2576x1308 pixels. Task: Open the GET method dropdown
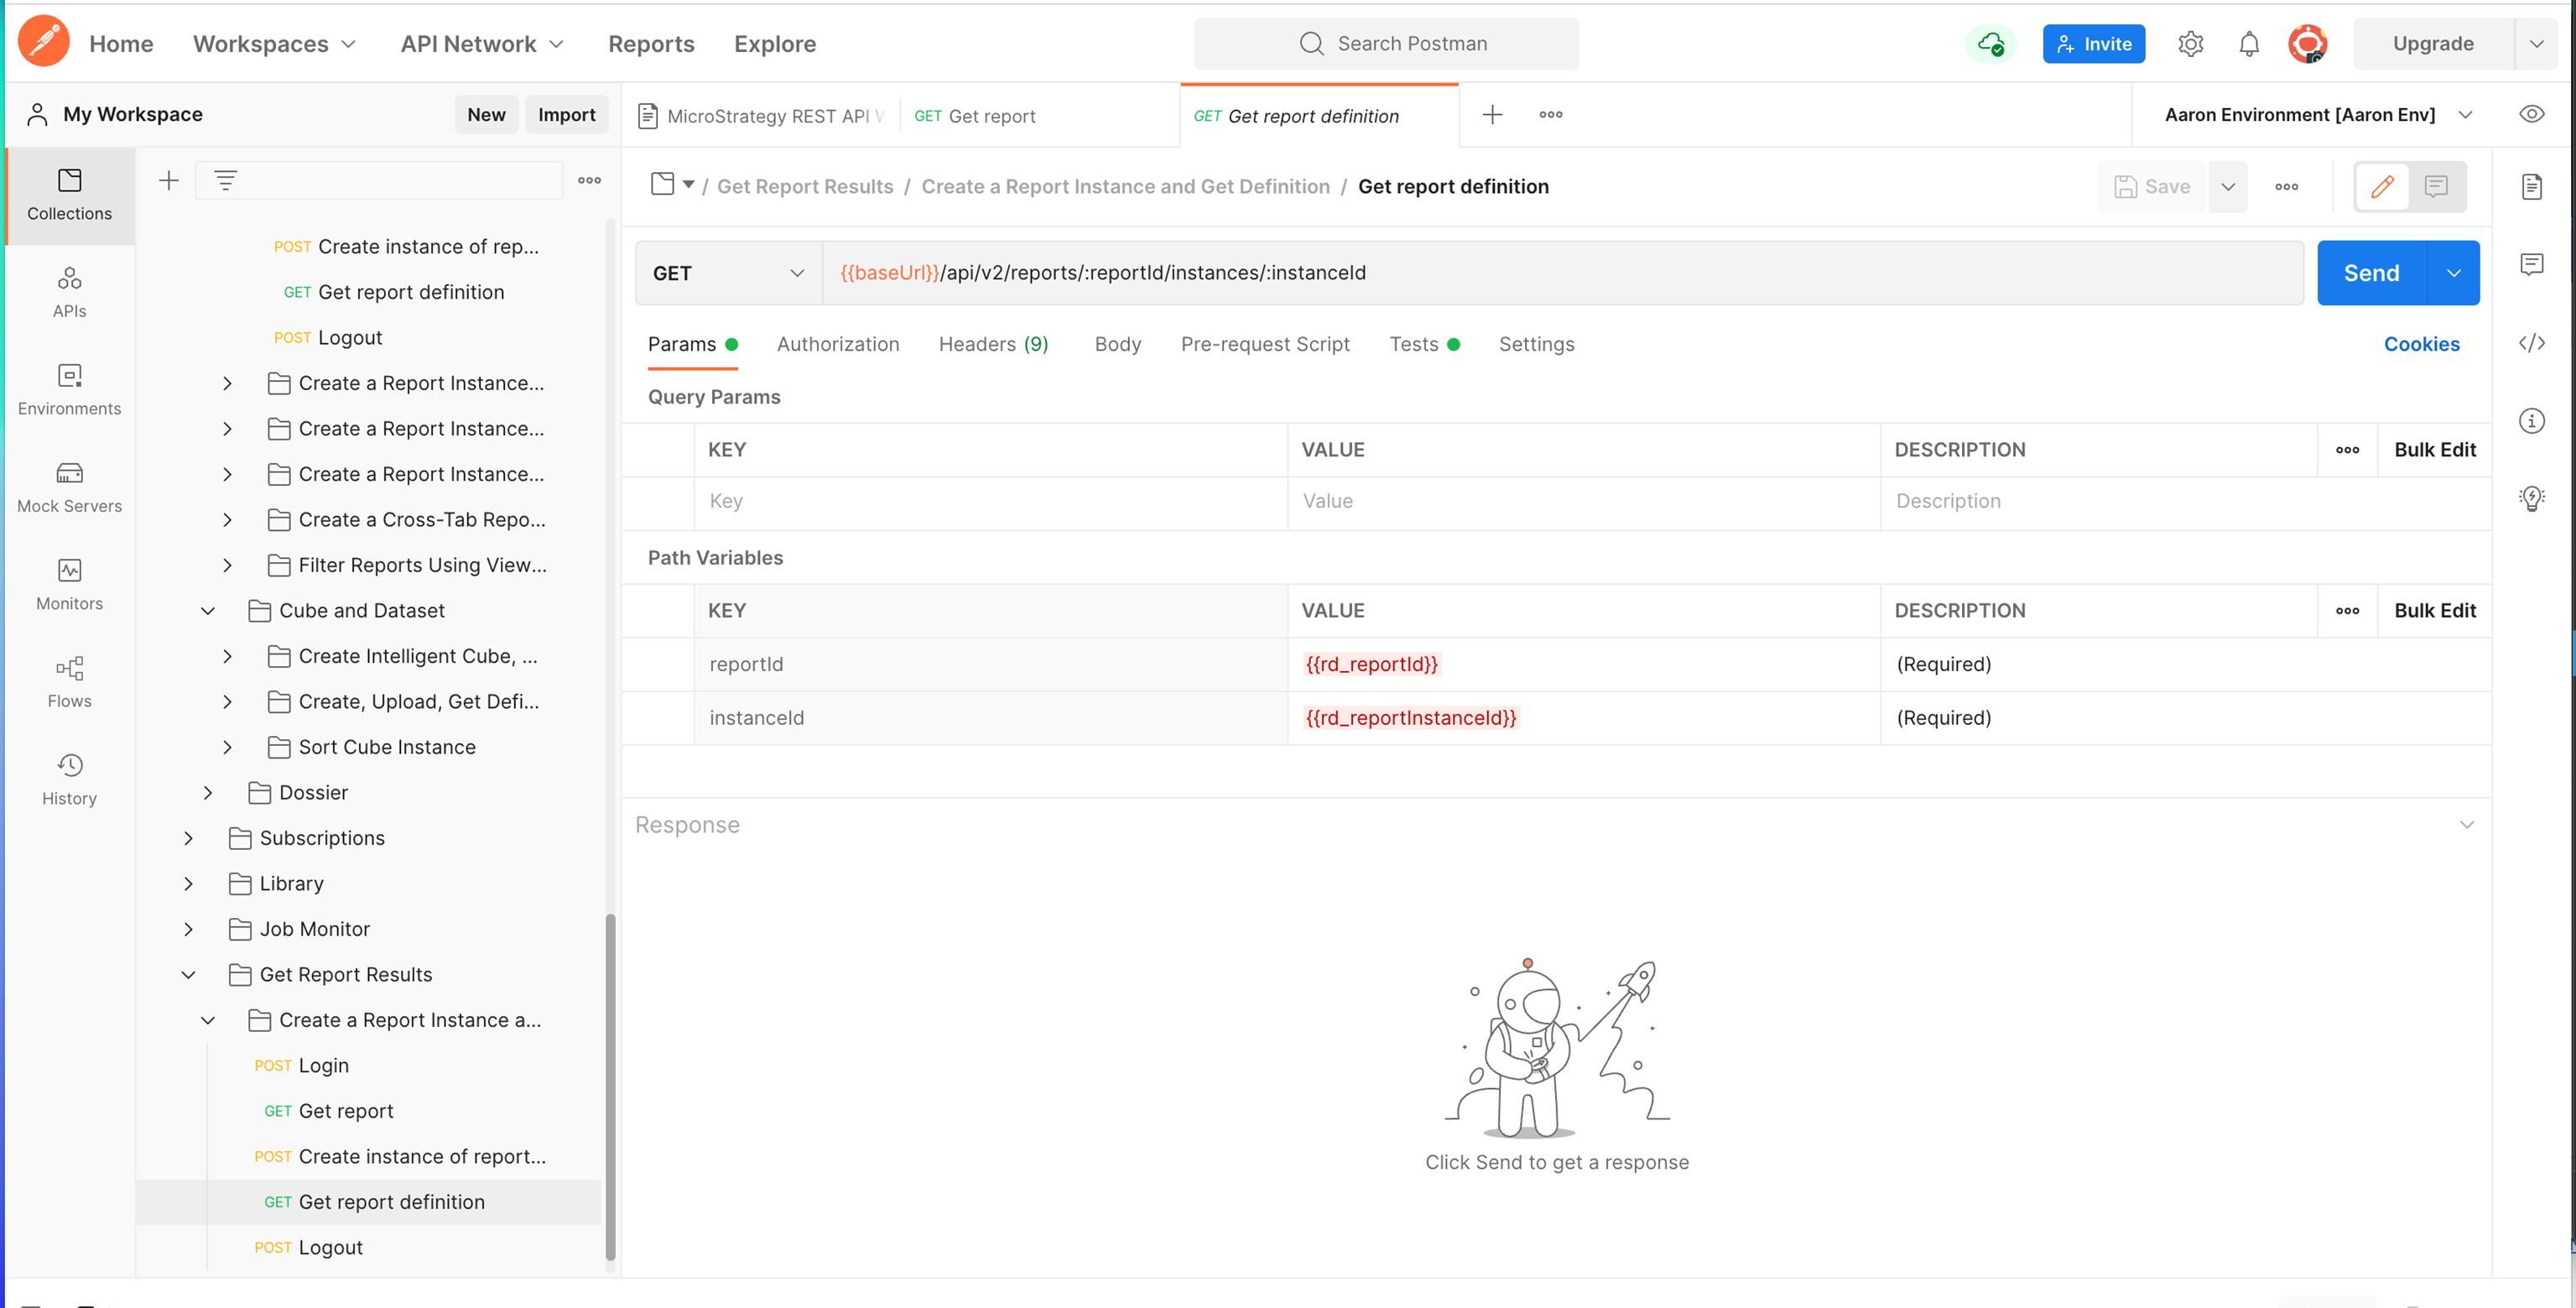click(798, 272)
